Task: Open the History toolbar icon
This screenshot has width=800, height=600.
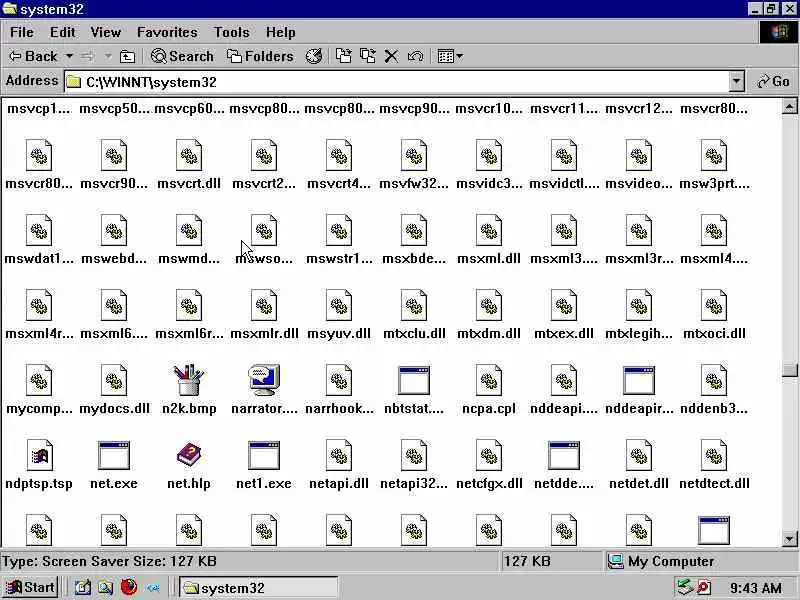Action: (x=314, y=56)
